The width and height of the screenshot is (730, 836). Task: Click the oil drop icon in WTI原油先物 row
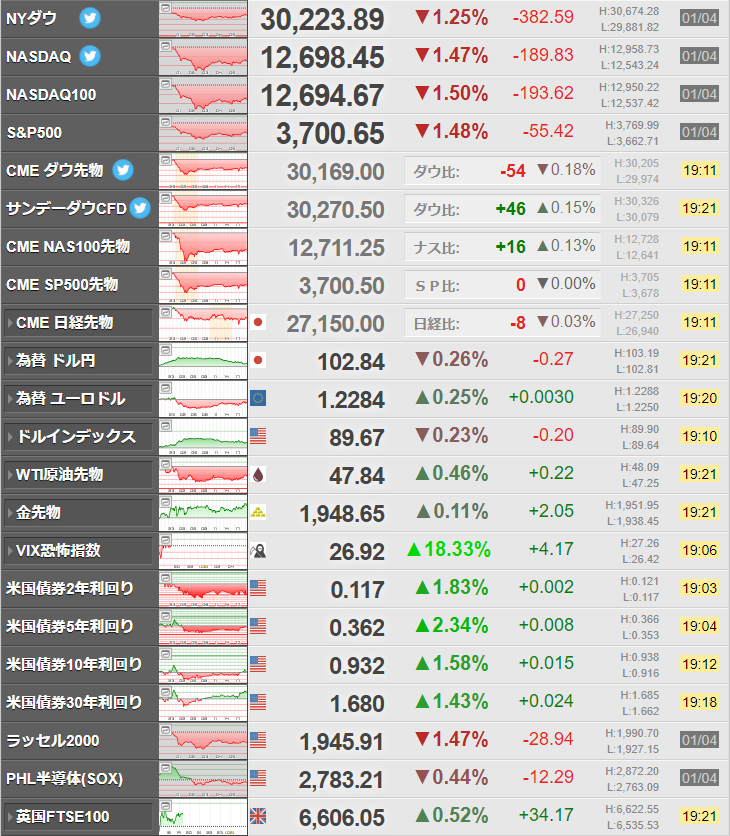(258, 474)
